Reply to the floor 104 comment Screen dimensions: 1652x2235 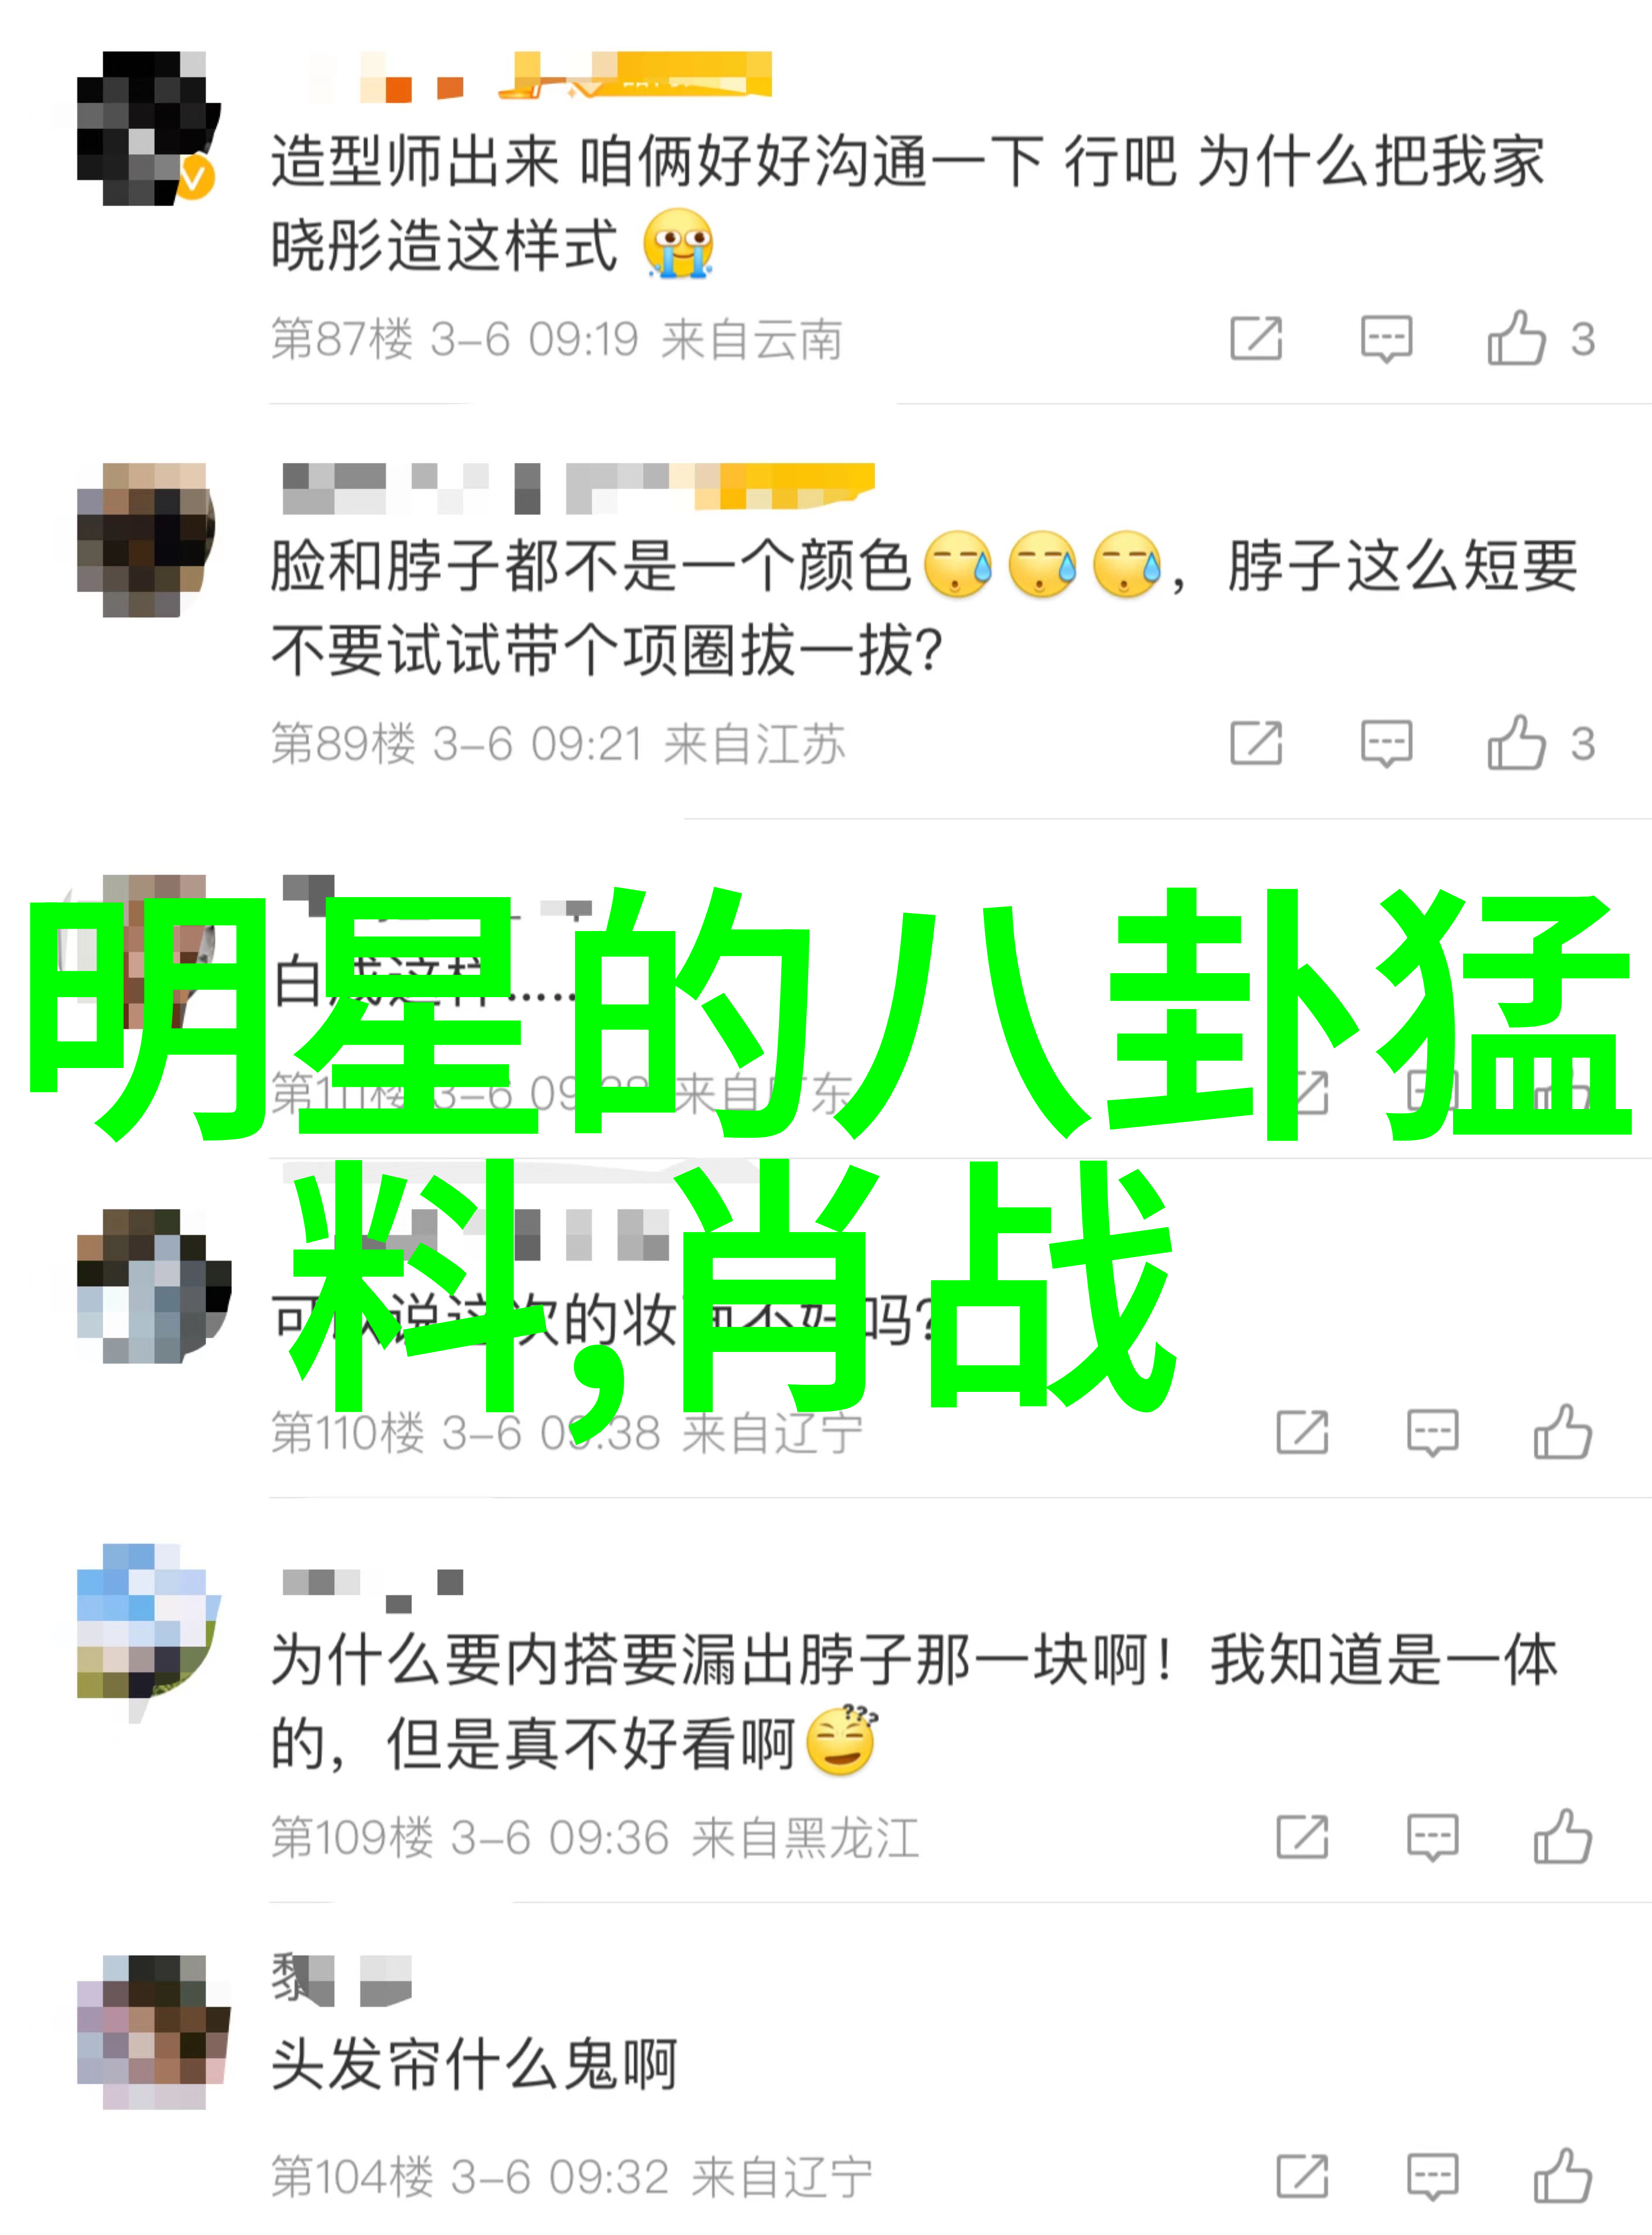click(x=1432, y=2177)
